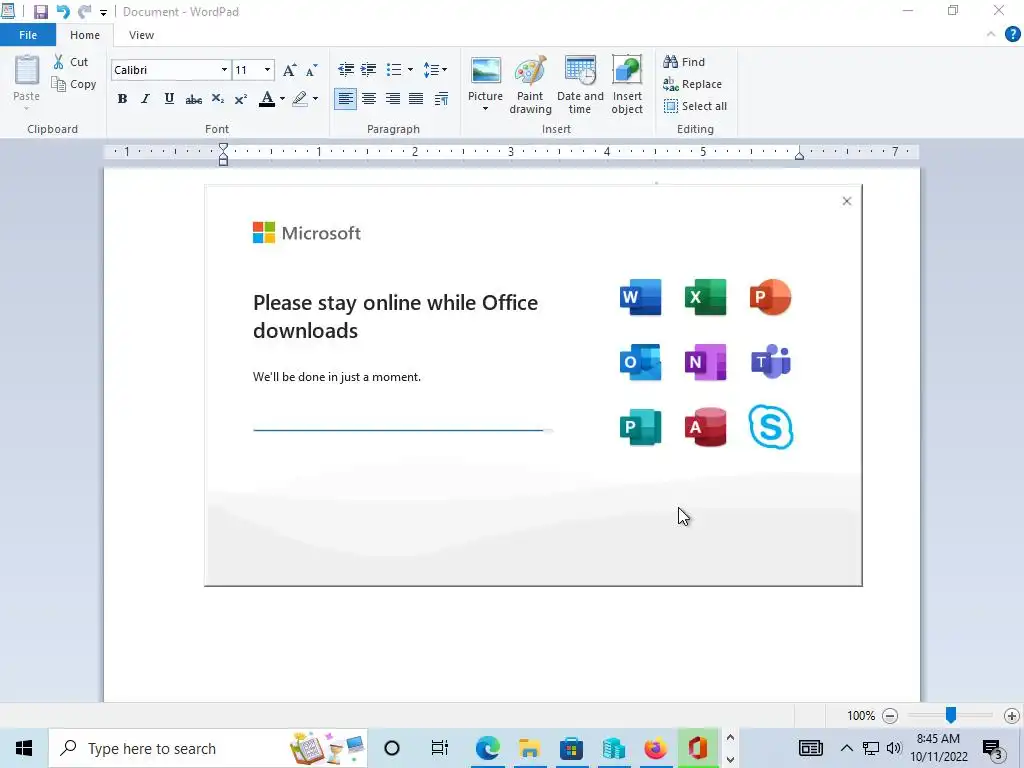This screenshot has width=1024, height=768.
Task: Click Replace in the Editing group
Action: 692,84
